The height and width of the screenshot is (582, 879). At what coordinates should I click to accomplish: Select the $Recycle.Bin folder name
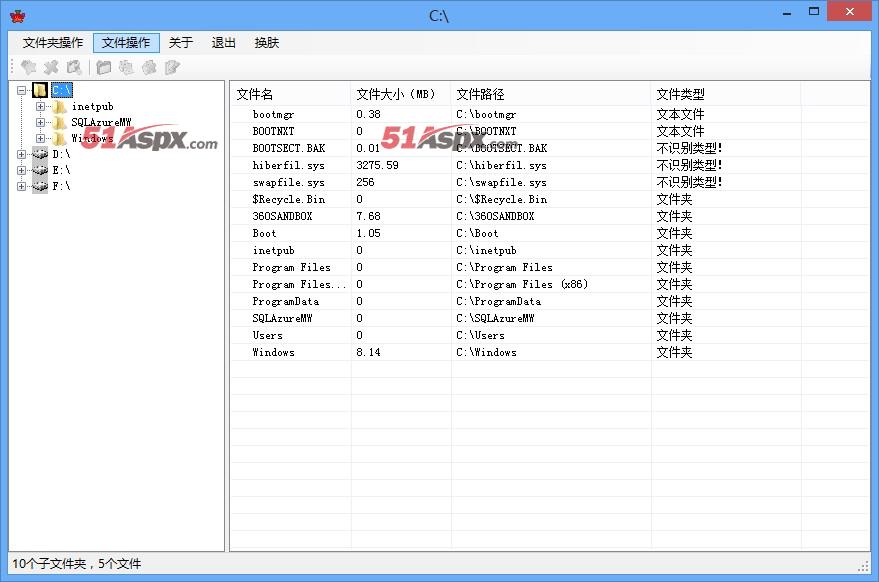pyautogui.click(x=288, y=199)
